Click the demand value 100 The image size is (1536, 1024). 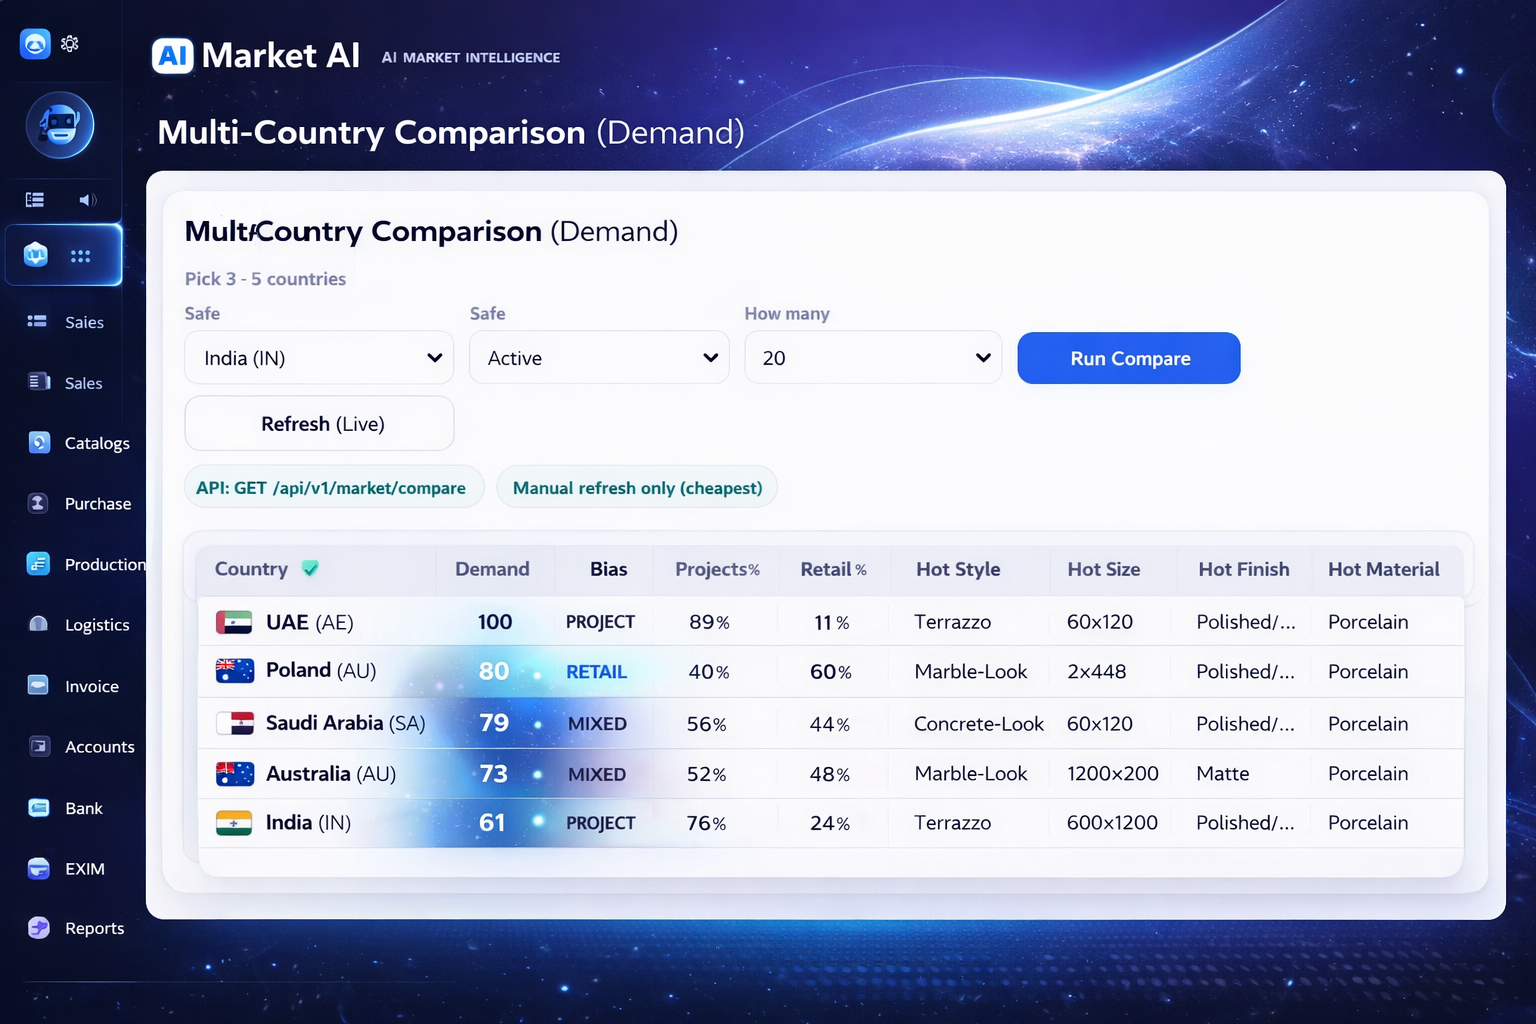(494, 622)
